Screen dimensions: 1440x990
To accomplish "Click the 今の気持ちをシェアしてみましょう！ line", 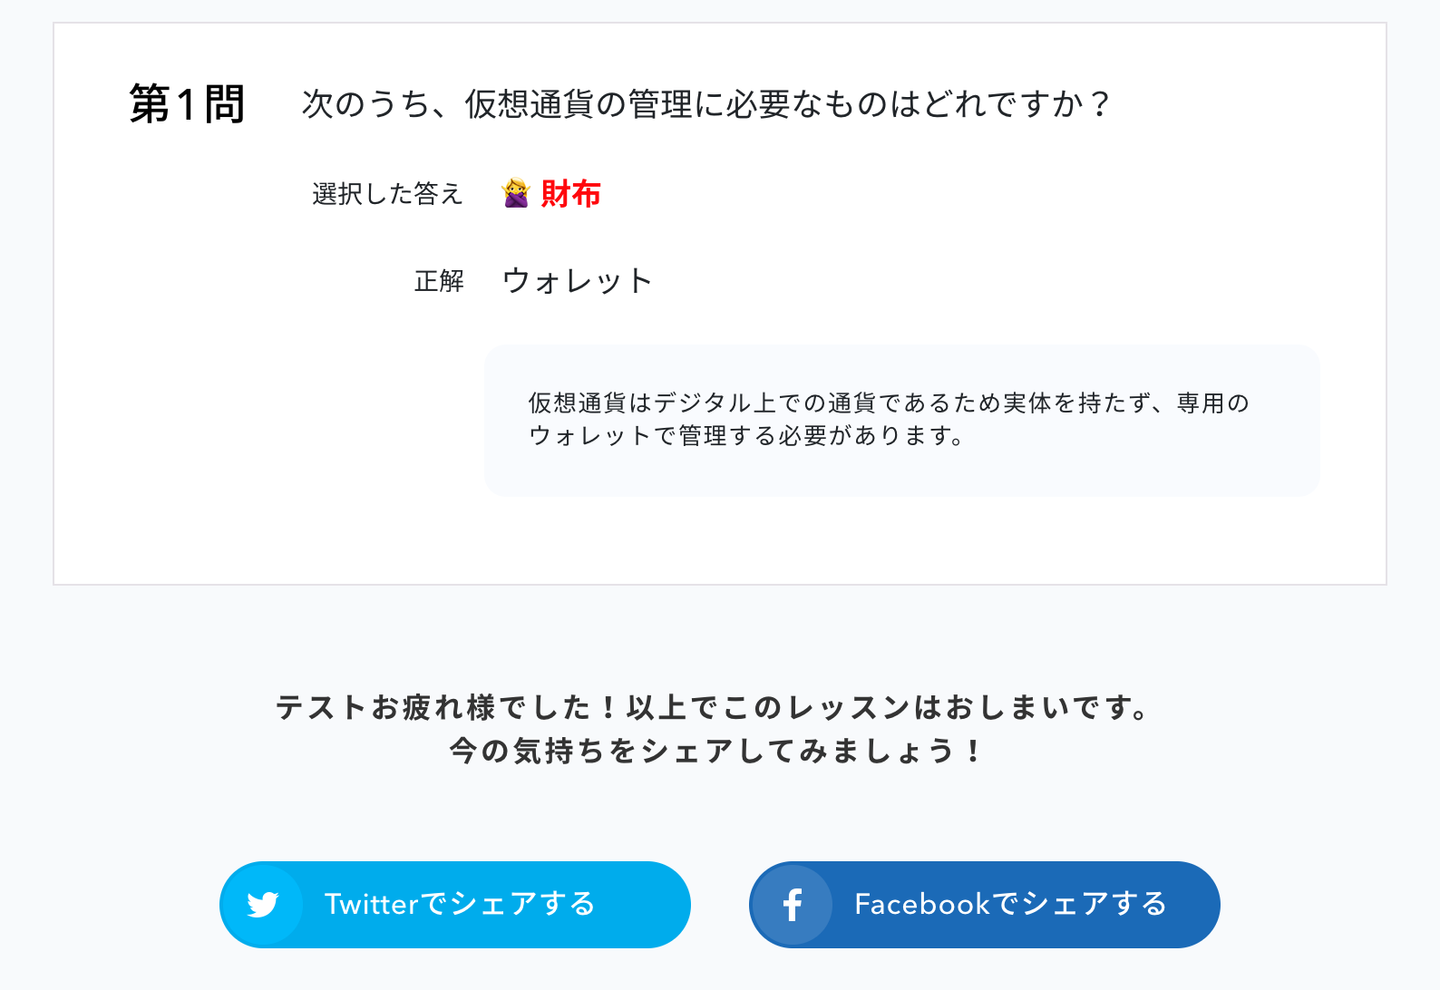I will click(718, 751).
